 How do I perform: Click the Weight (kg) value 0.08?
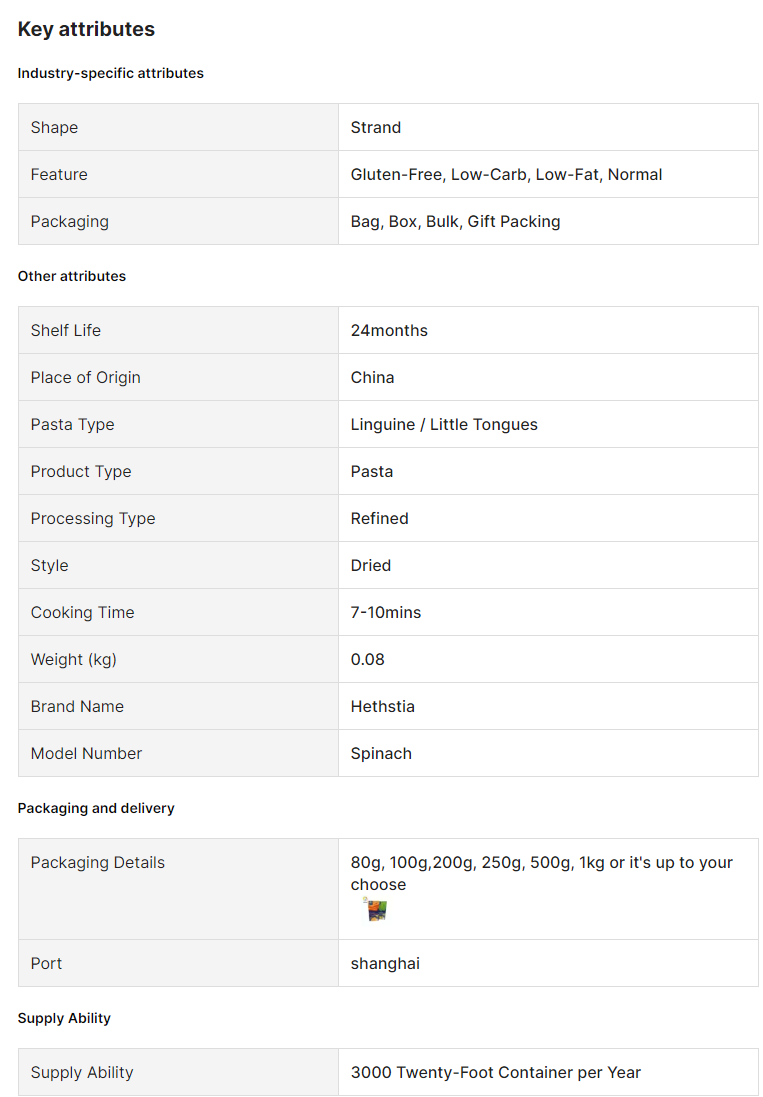click(x=367, y=659)
